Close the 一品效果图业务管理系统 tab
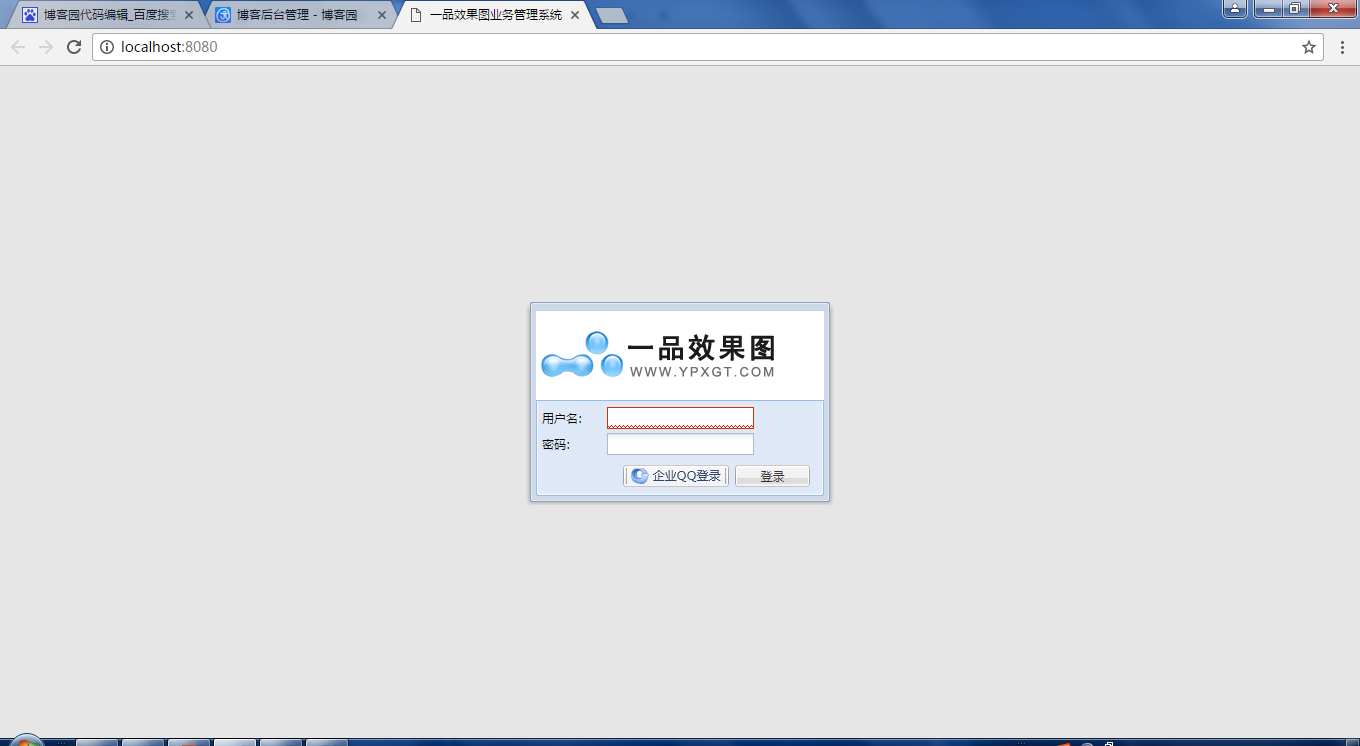 pos(575,15)
